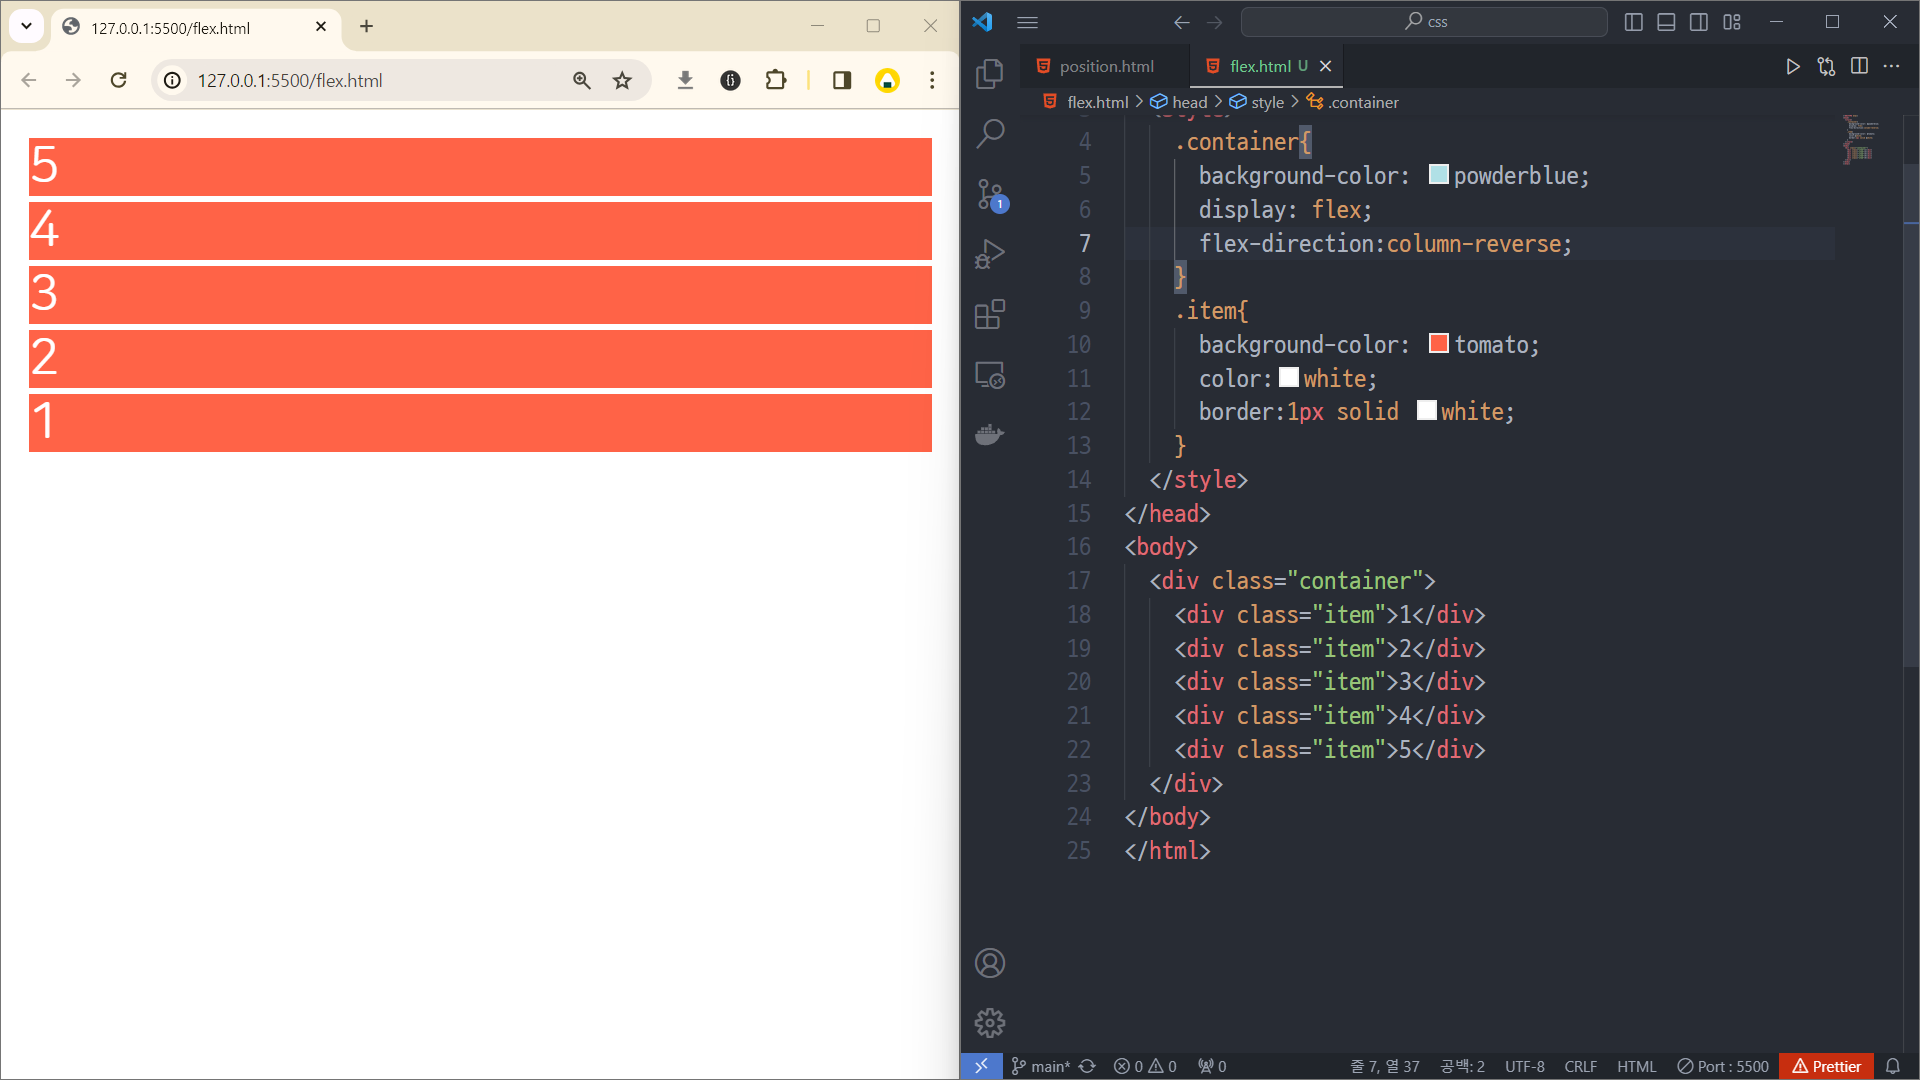Open the Explorer view in activity bar
Screen dimensions: 1920x1080
pyautogui.click(x=989, y=73)
